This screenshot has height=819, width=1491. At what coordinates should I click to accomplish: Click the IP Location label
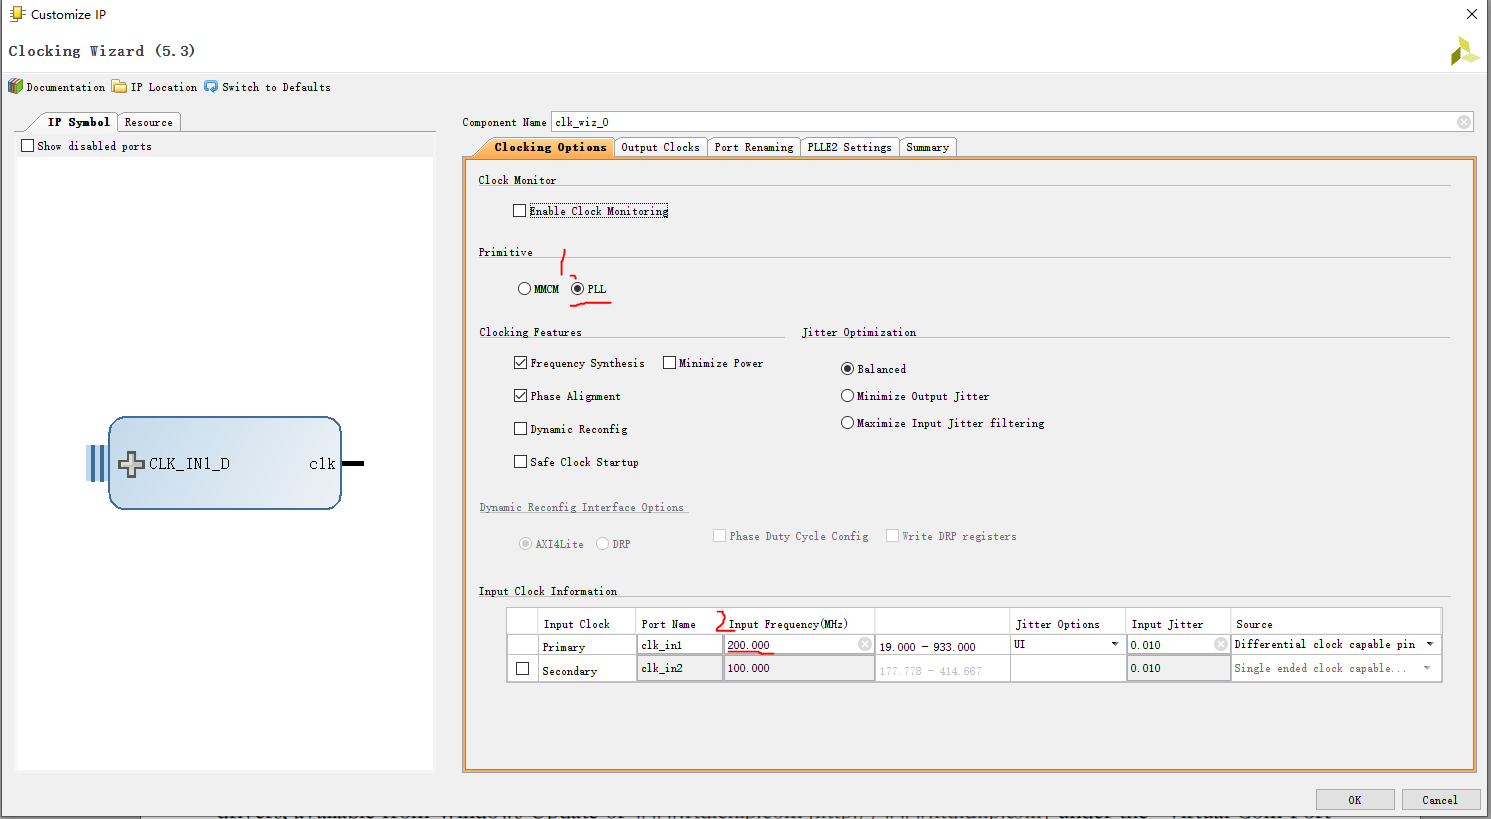pyautogui.click(x=164, y=87)
